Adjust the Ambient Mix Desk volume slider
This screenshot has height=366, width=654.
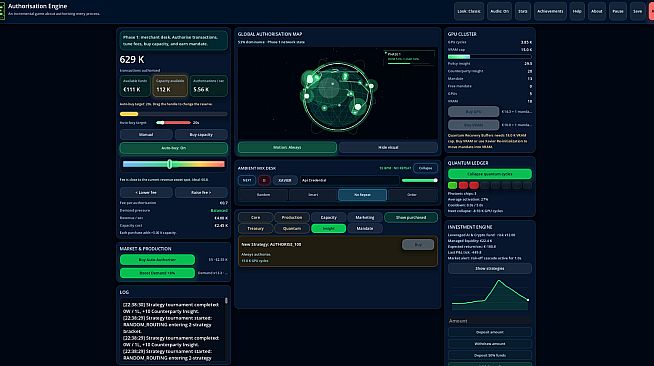[419, 180]
